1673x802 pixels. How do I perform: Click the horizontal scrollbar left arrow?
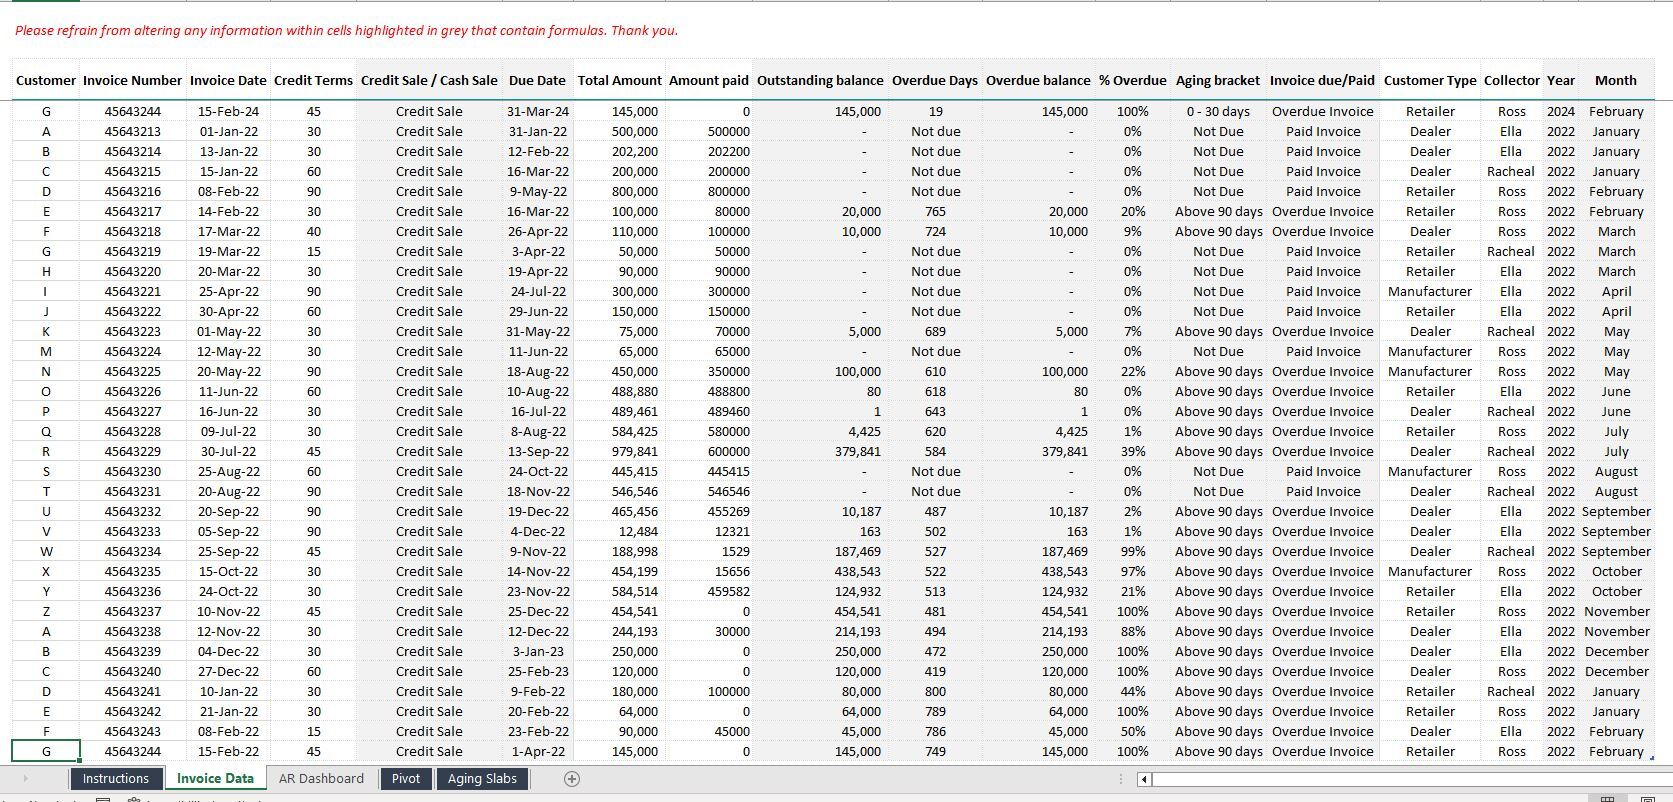pyautogui.click(x=1145, y=779)
